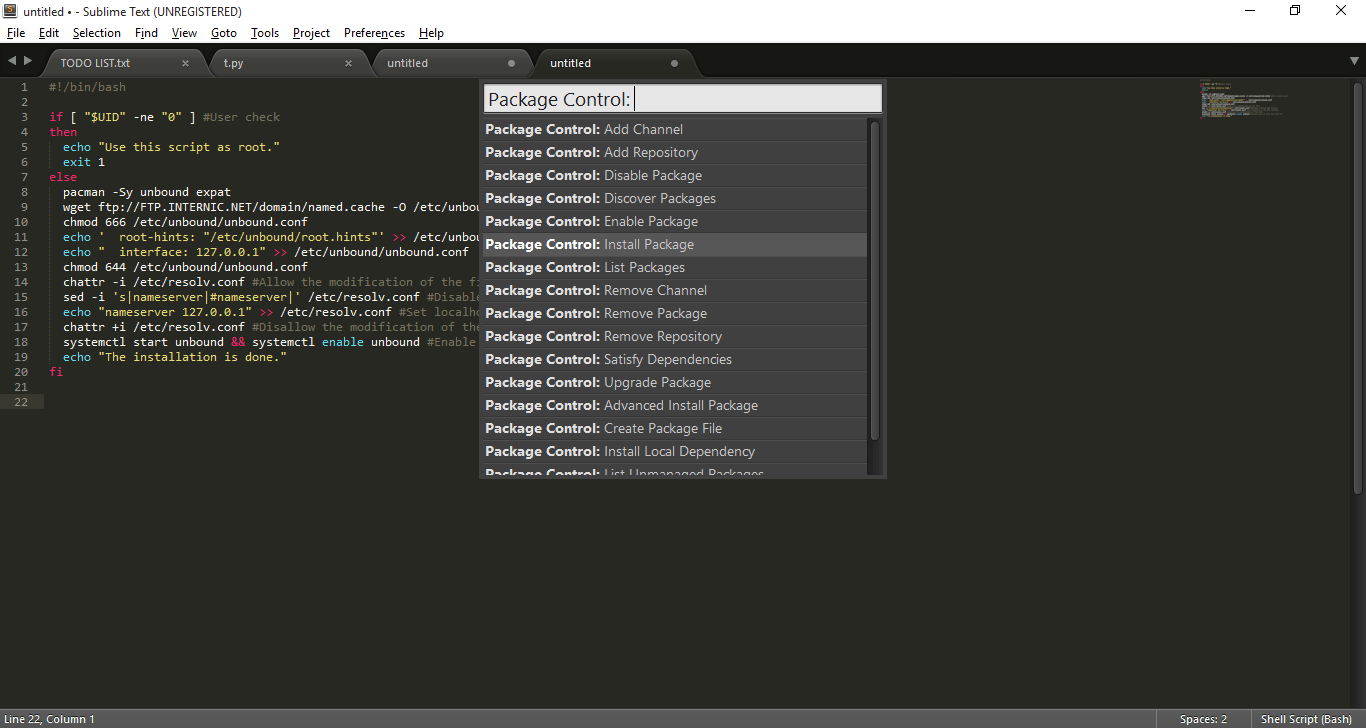
Task: Open the tab list dropdown arrow
Action: click(1354, 62)
